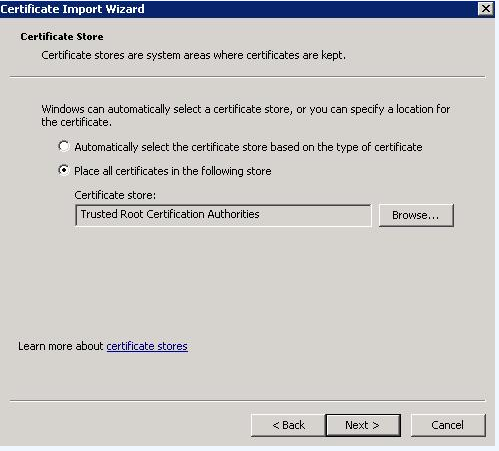Click the 'Certificate Store' heading text

click(62, 36)
